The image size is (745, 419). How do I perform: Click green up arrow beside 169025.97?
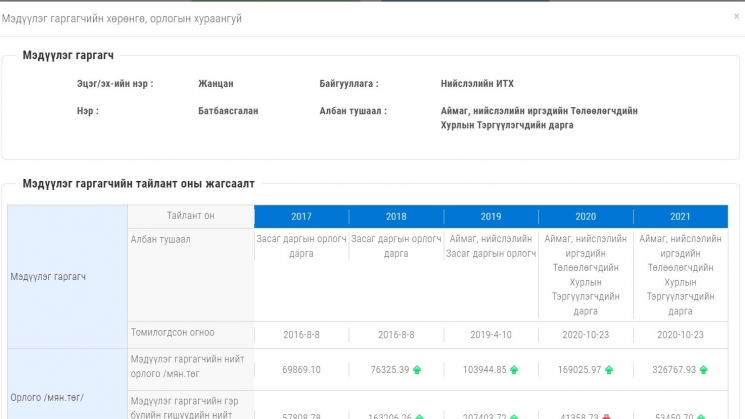(x=609, y=370)
